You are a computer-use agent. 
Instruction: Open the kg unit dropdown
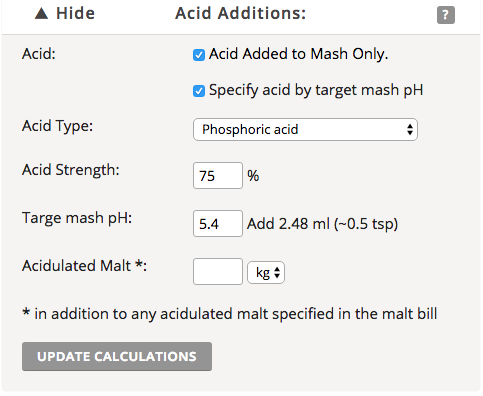tap(266, 273)
